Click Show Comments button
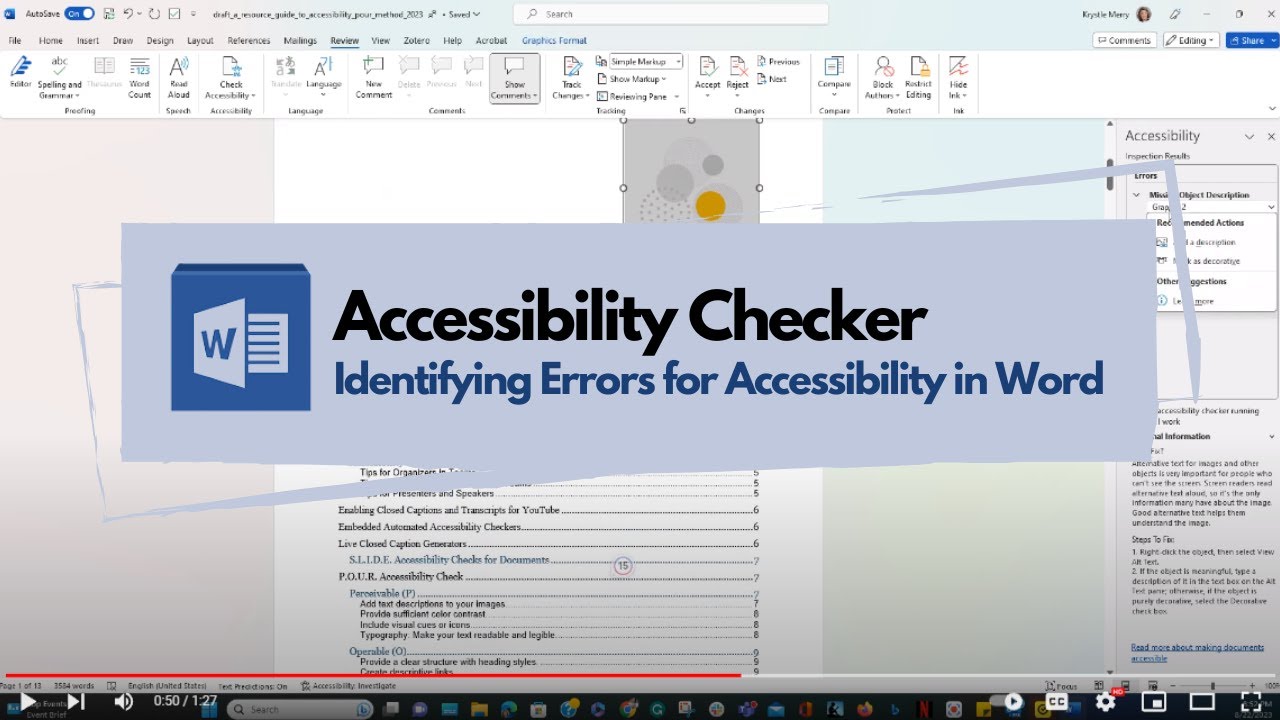Viewport: 1280px width, 720px height. (515, 77)
